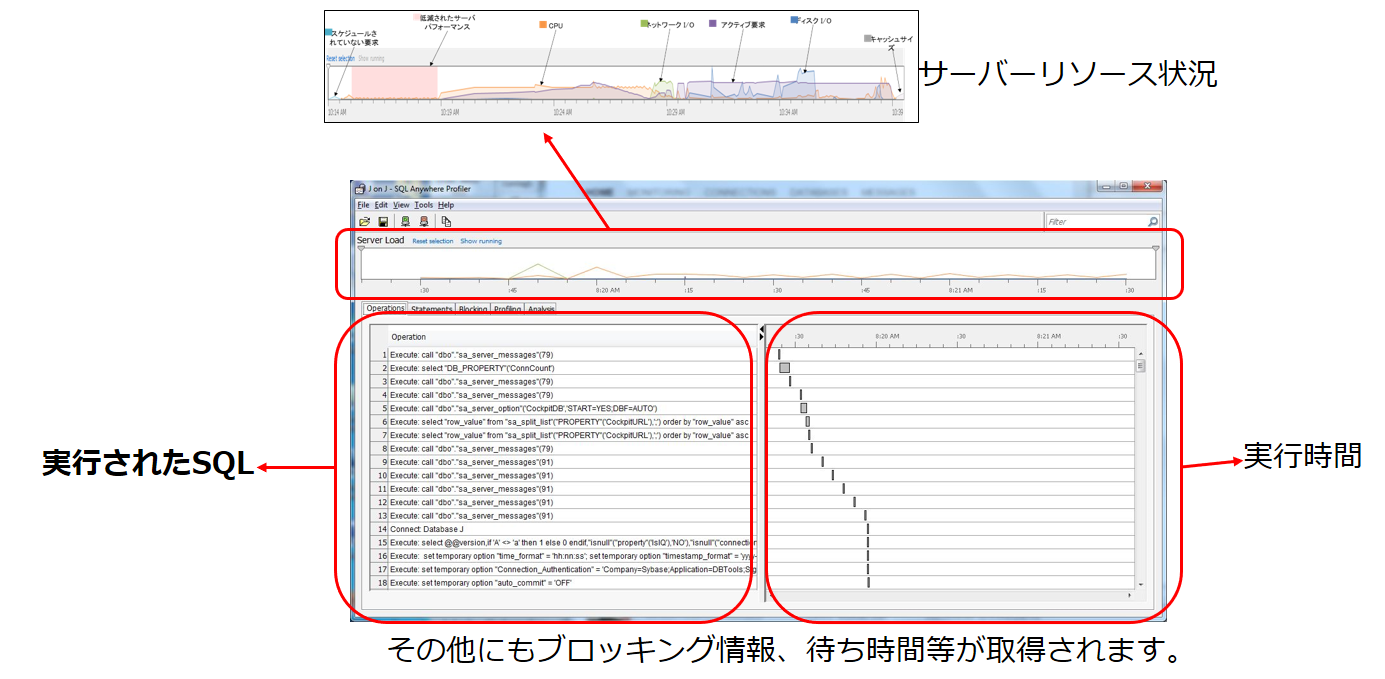This screenshot has height=679, width=1385.
Task: Select the green start-profiling connection icon
Action: pyautogui.click(x=405, y=221)
